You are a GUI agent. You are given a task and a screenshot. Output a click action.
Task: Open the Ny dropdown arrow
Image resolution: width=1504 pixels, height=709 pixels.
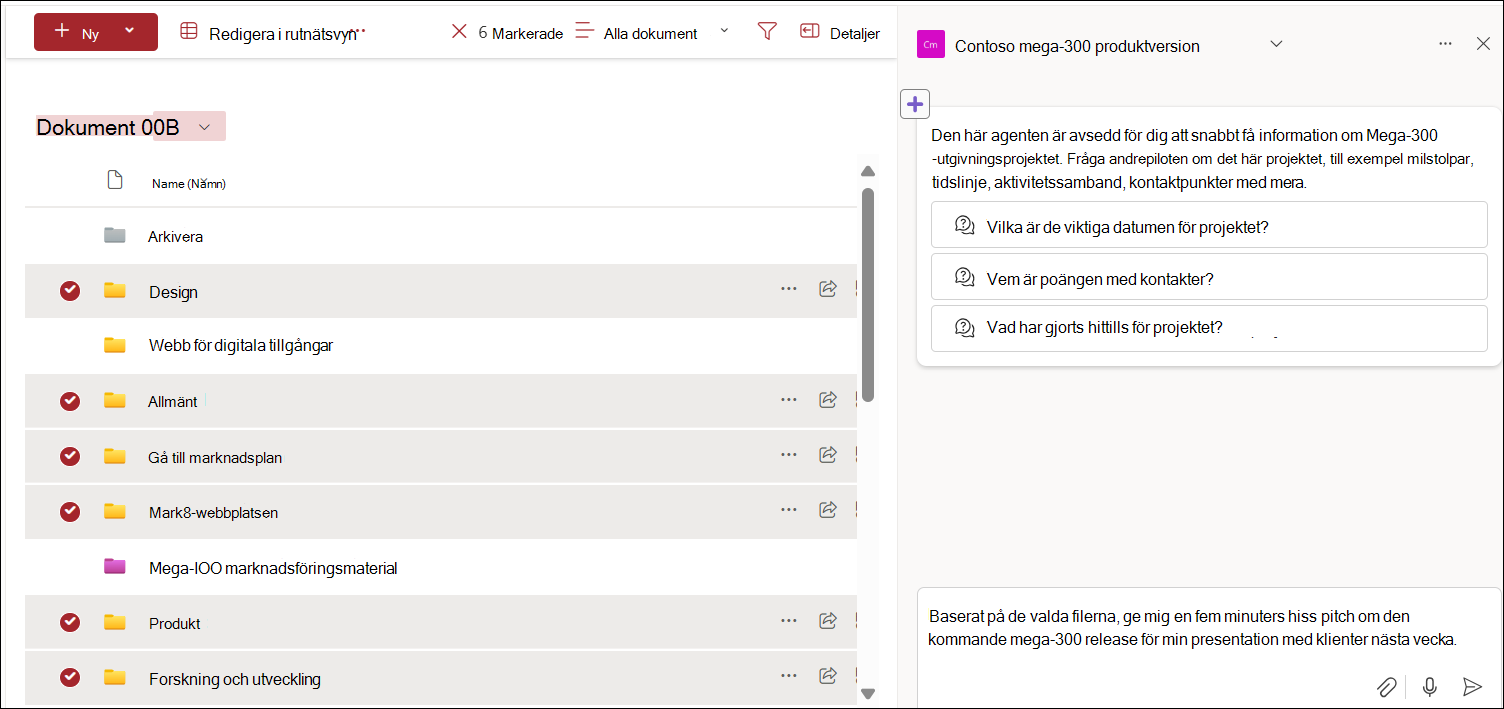(129, 31)
